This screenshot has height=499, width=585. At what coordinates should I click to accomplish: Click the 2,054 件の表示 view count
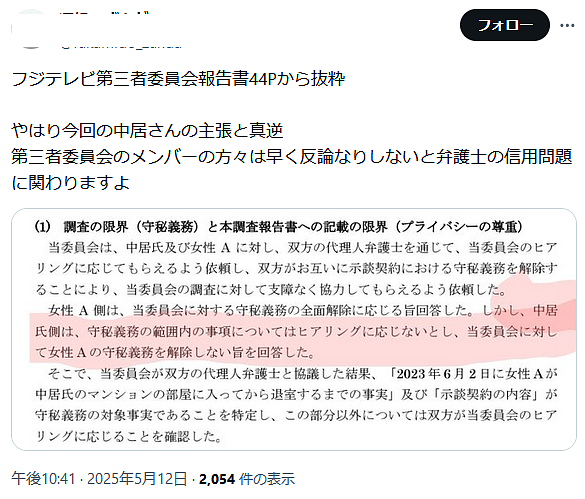pos(247,478)
